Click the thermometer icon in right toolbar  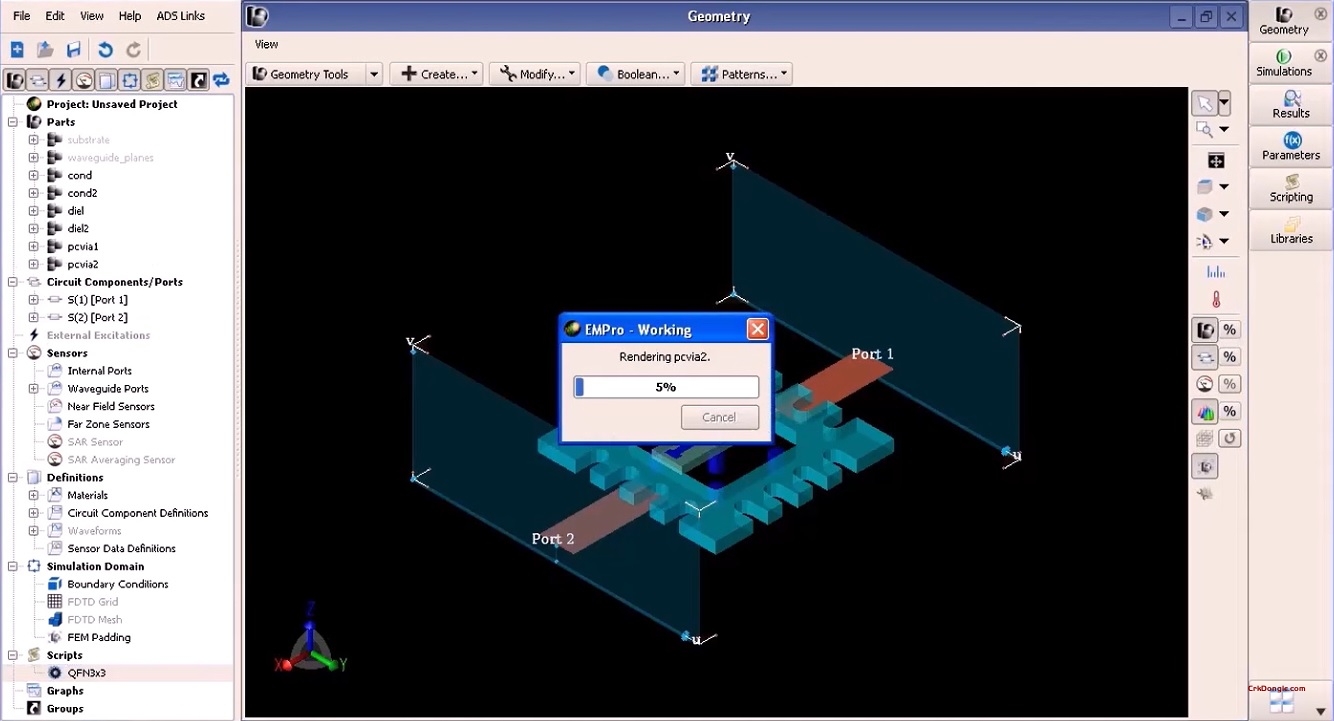(x=1215, y=299)
